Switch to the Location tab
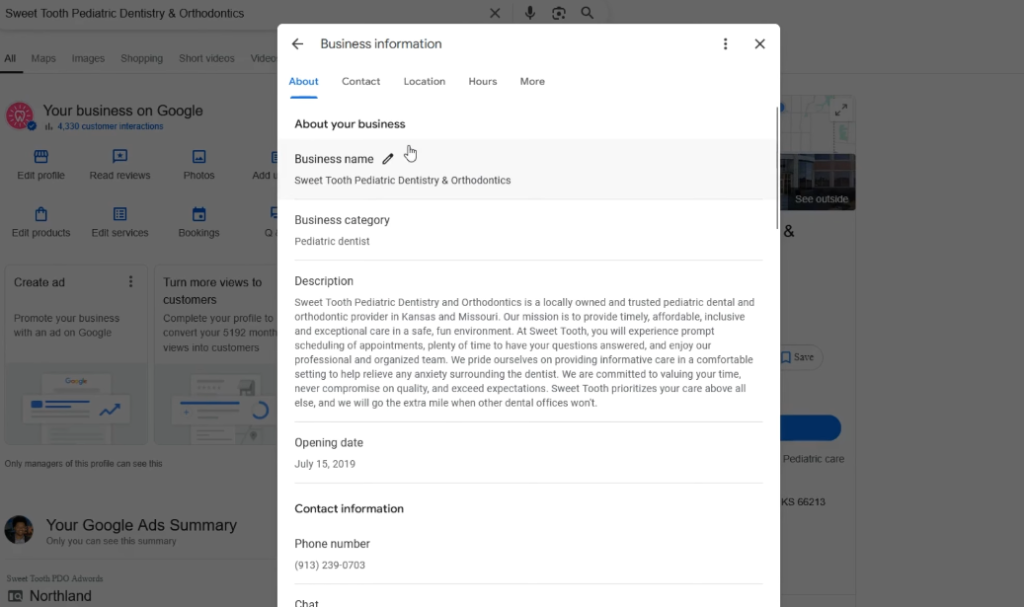The width and height of the screenshot is (1024, 607). point(424,82)
